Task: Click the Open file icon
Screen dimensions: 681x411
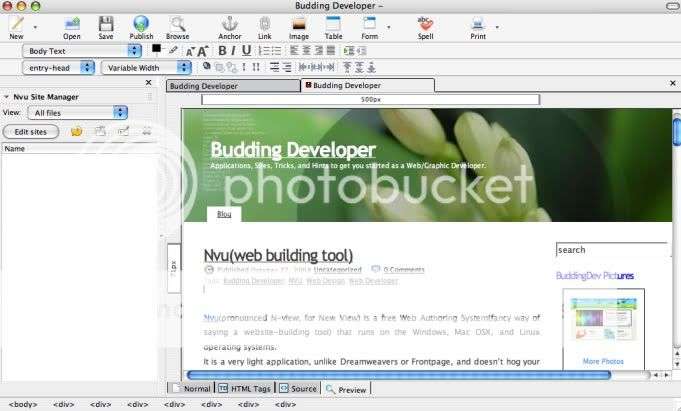Action: click(x=72, y=24)
